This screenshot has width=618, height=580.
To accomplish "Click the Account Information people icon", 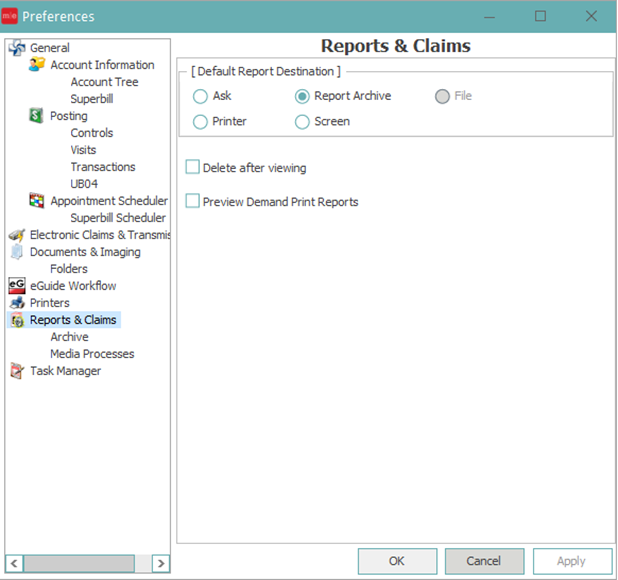I will point(37,65).
